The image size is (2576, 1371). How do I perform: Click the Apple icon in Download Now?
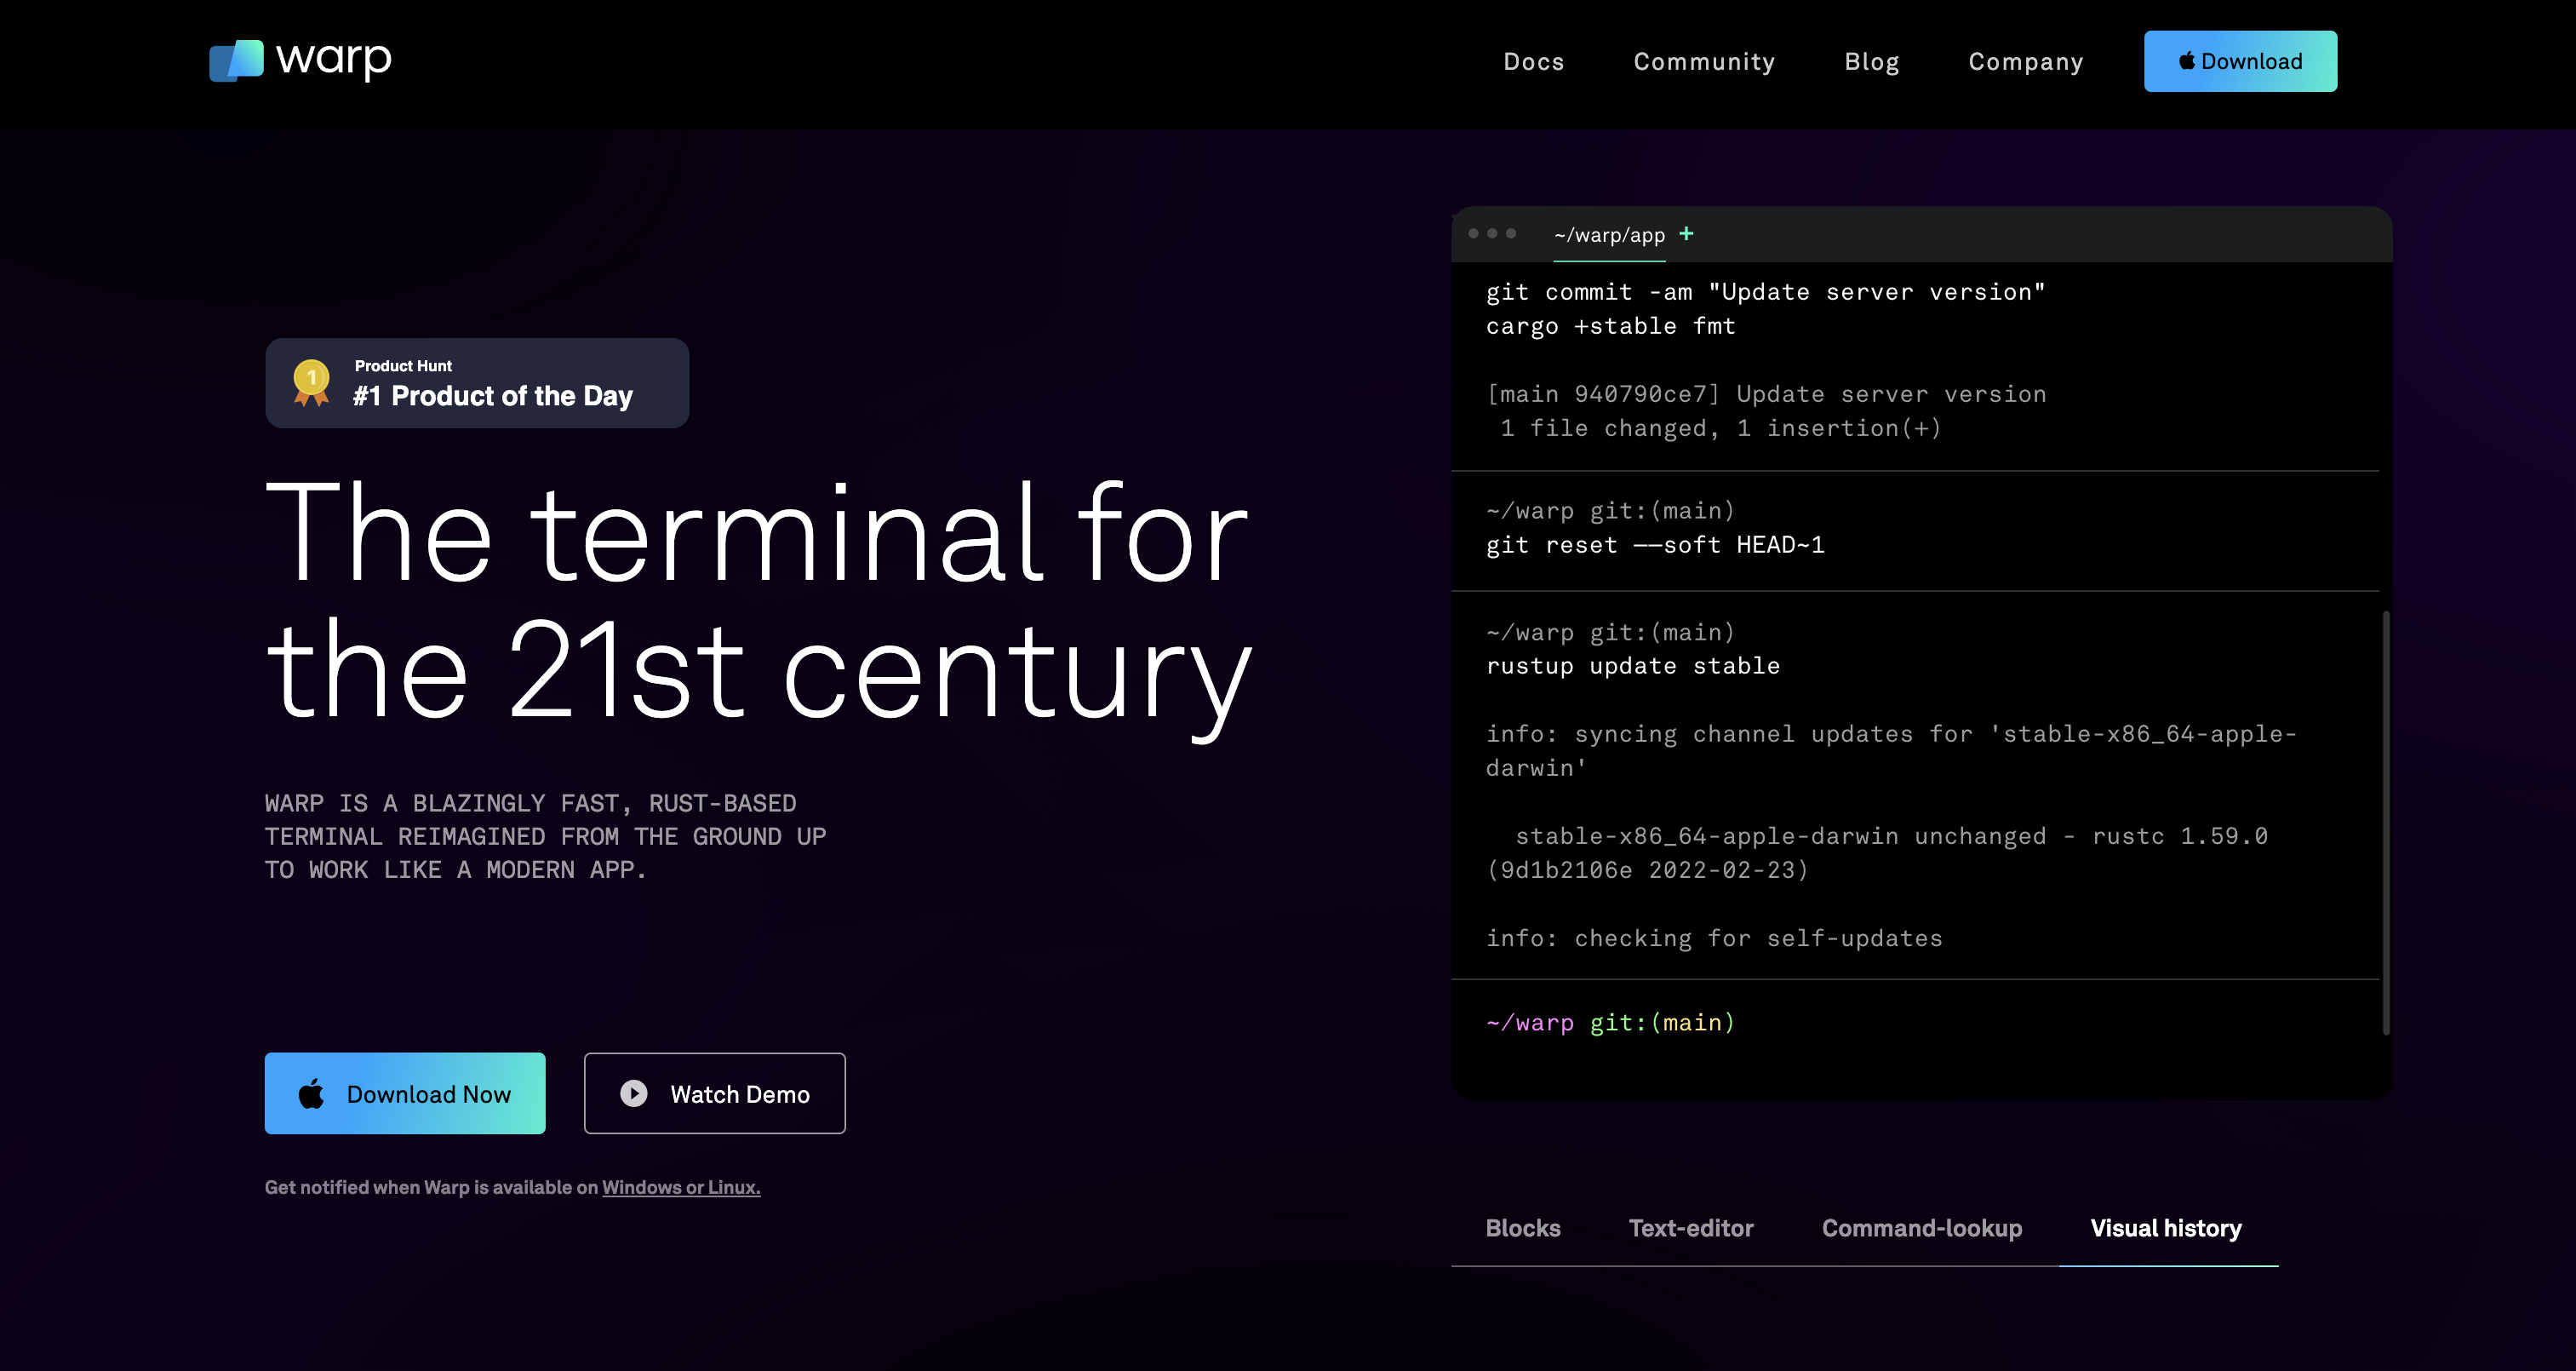pyautogui.click(x=311, y=1093)
